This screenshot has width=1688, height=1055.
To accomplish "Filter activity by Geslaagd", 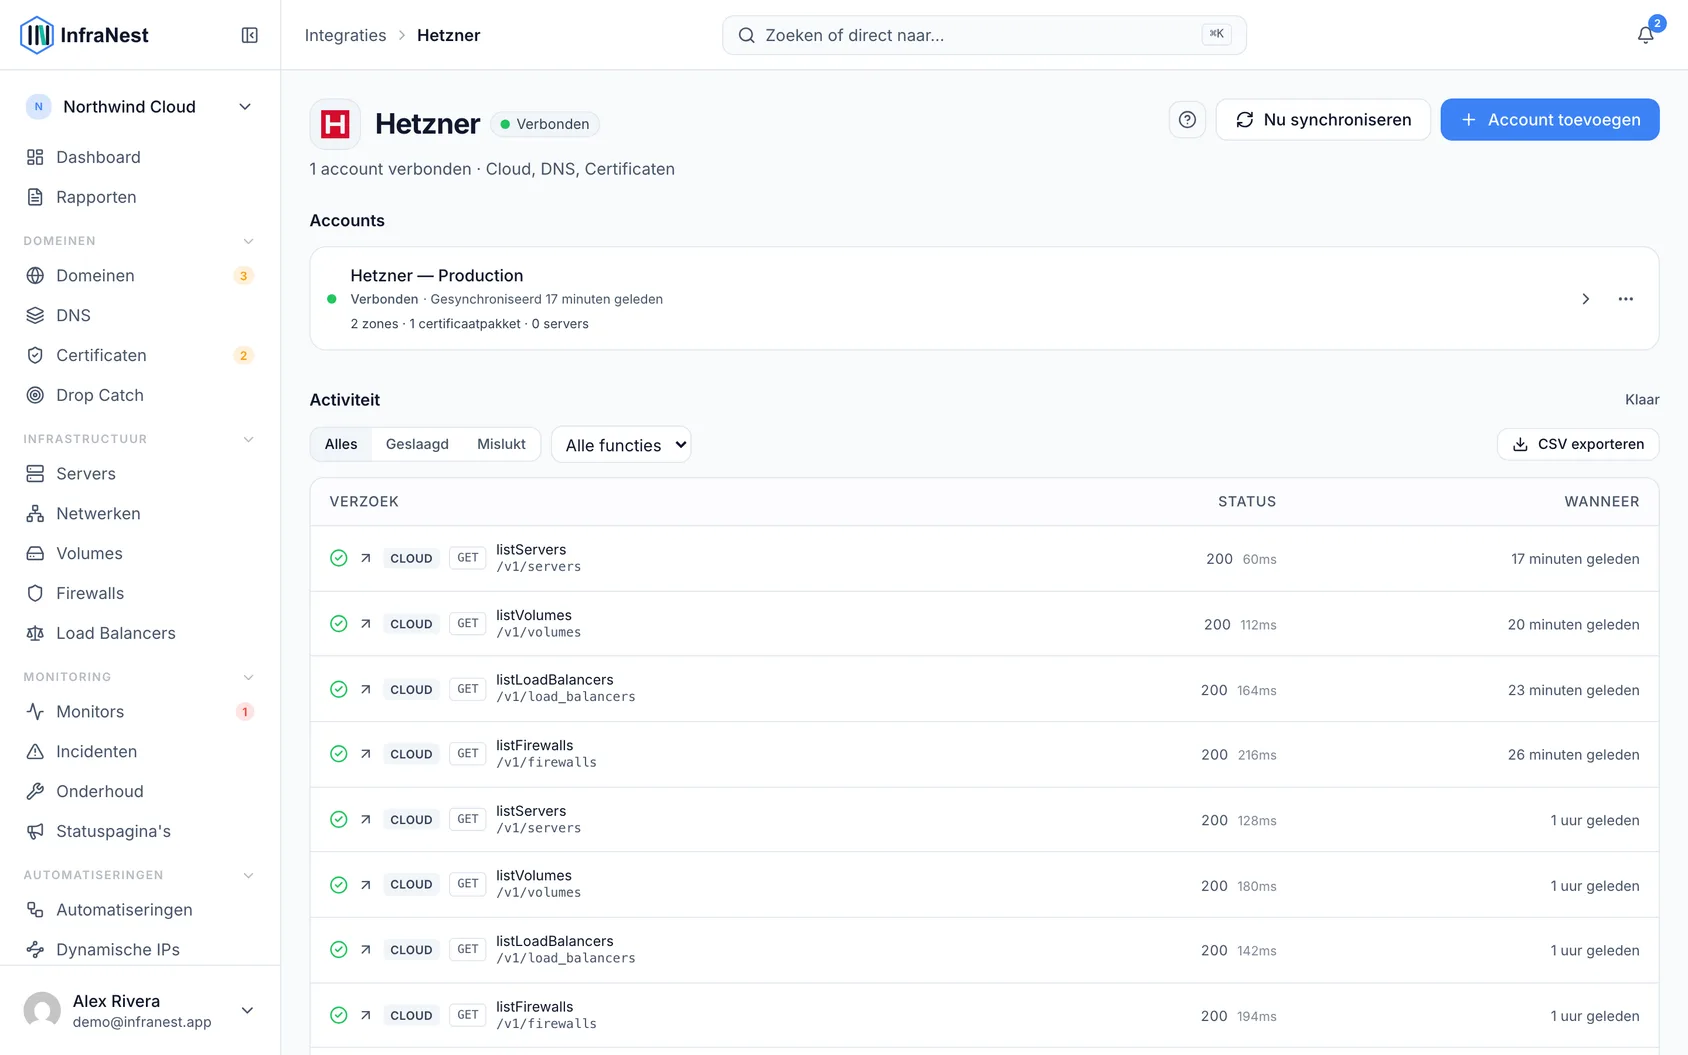I will click(417, 444).
